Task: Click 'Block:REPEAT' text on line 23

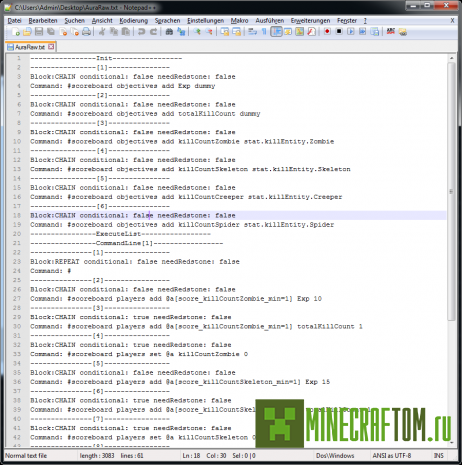Action: [x=55, y=262]
